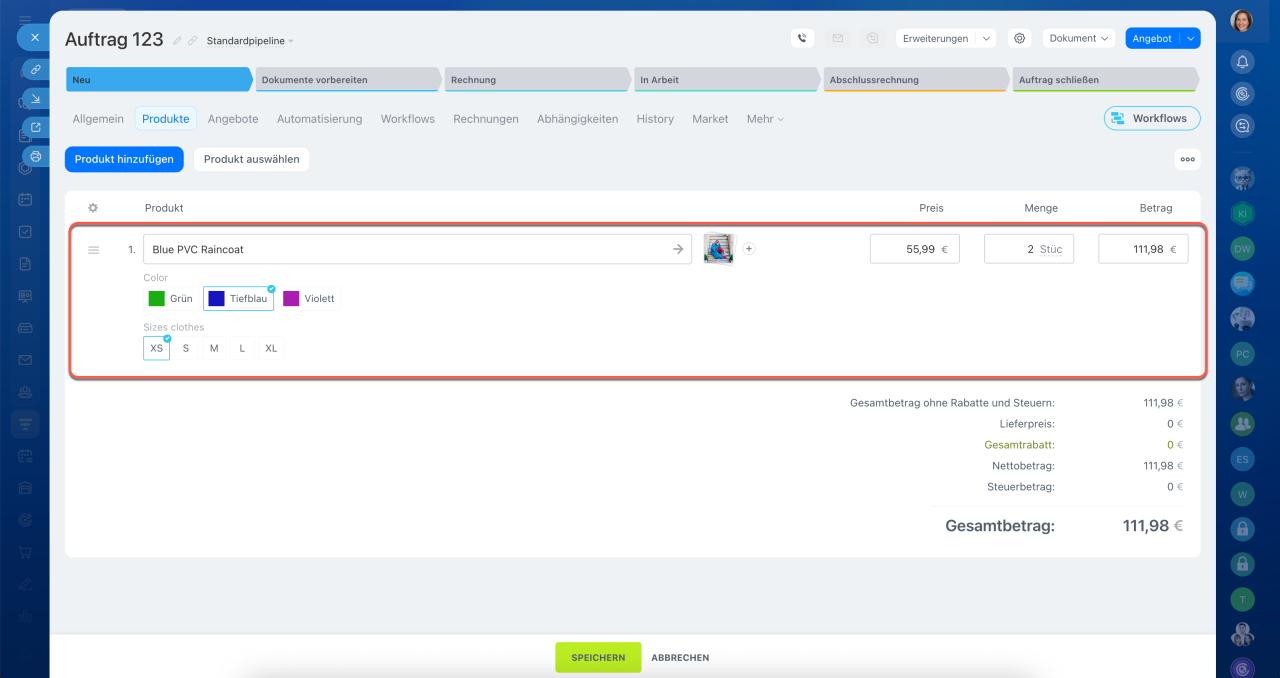Click the email envelope icon button
Viewport: 1280px width, 678px height.
[838, 38]
